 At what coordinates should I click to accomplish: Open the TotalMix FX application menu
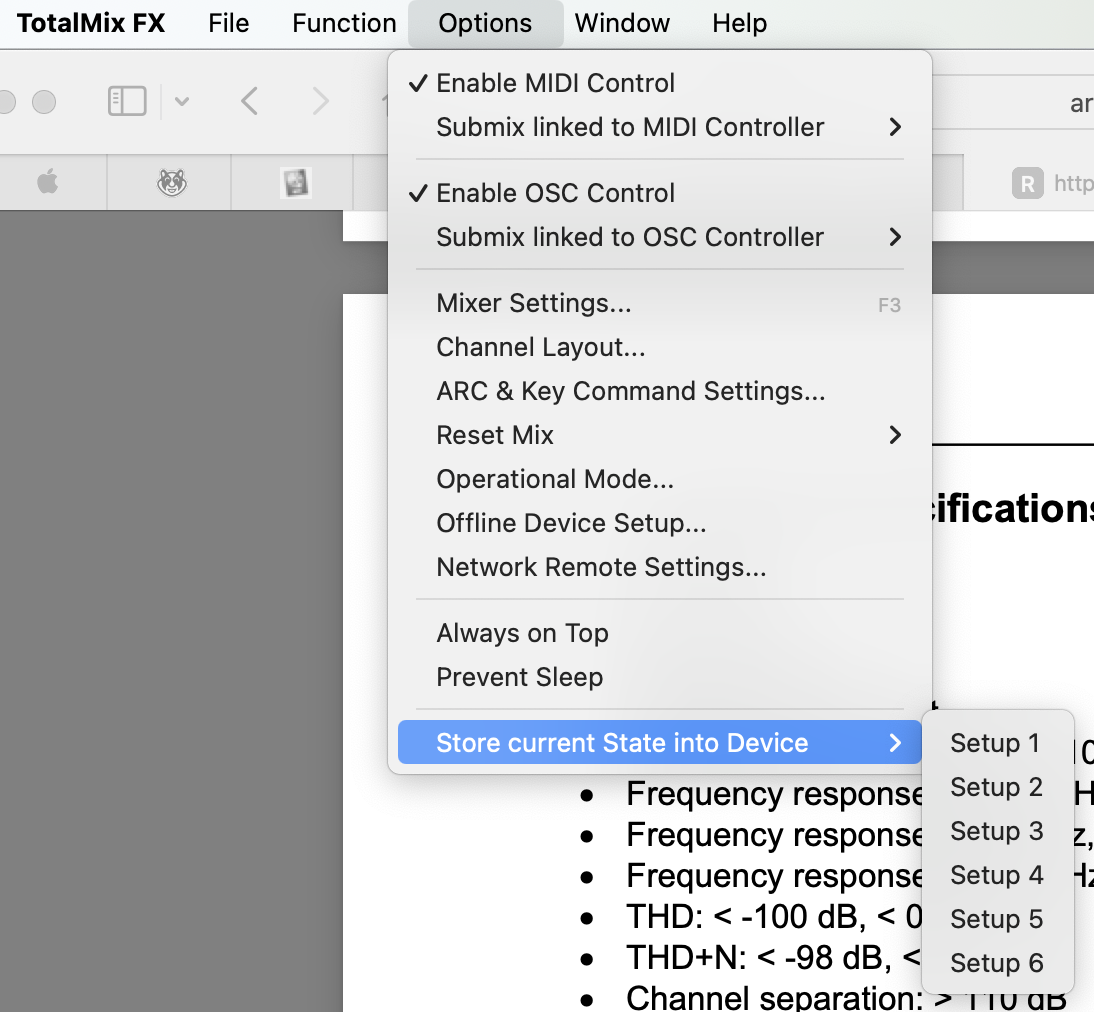click(x=91, y=23)
